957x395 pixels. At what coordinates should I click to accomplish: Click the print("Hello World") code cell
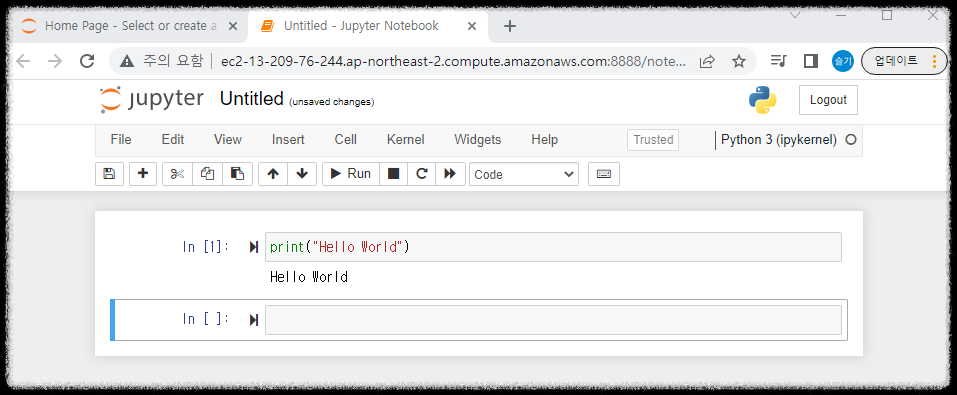tap(553, 247)
